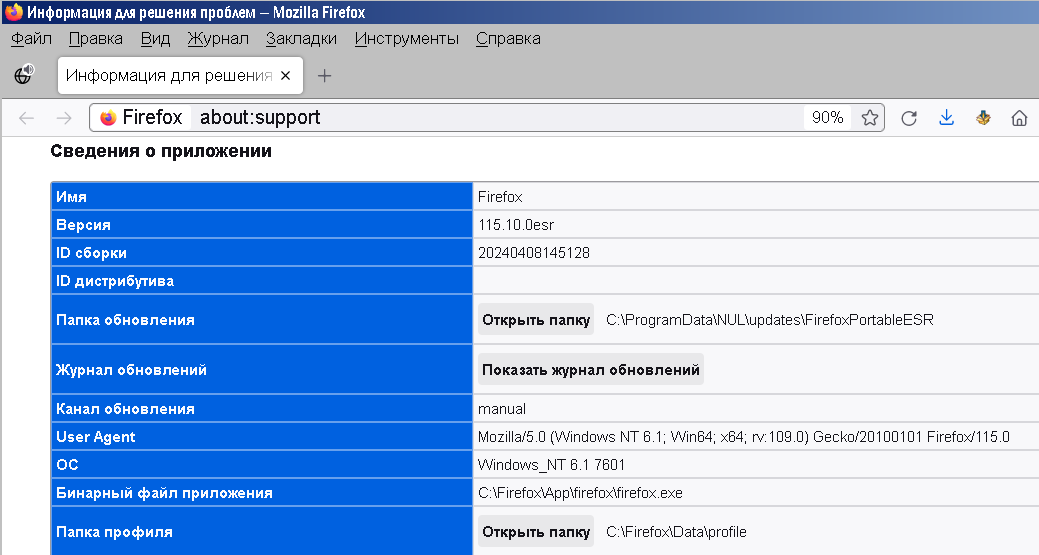
Task: Click Открыть папку for Папка профиля
Action: (536, 532)
